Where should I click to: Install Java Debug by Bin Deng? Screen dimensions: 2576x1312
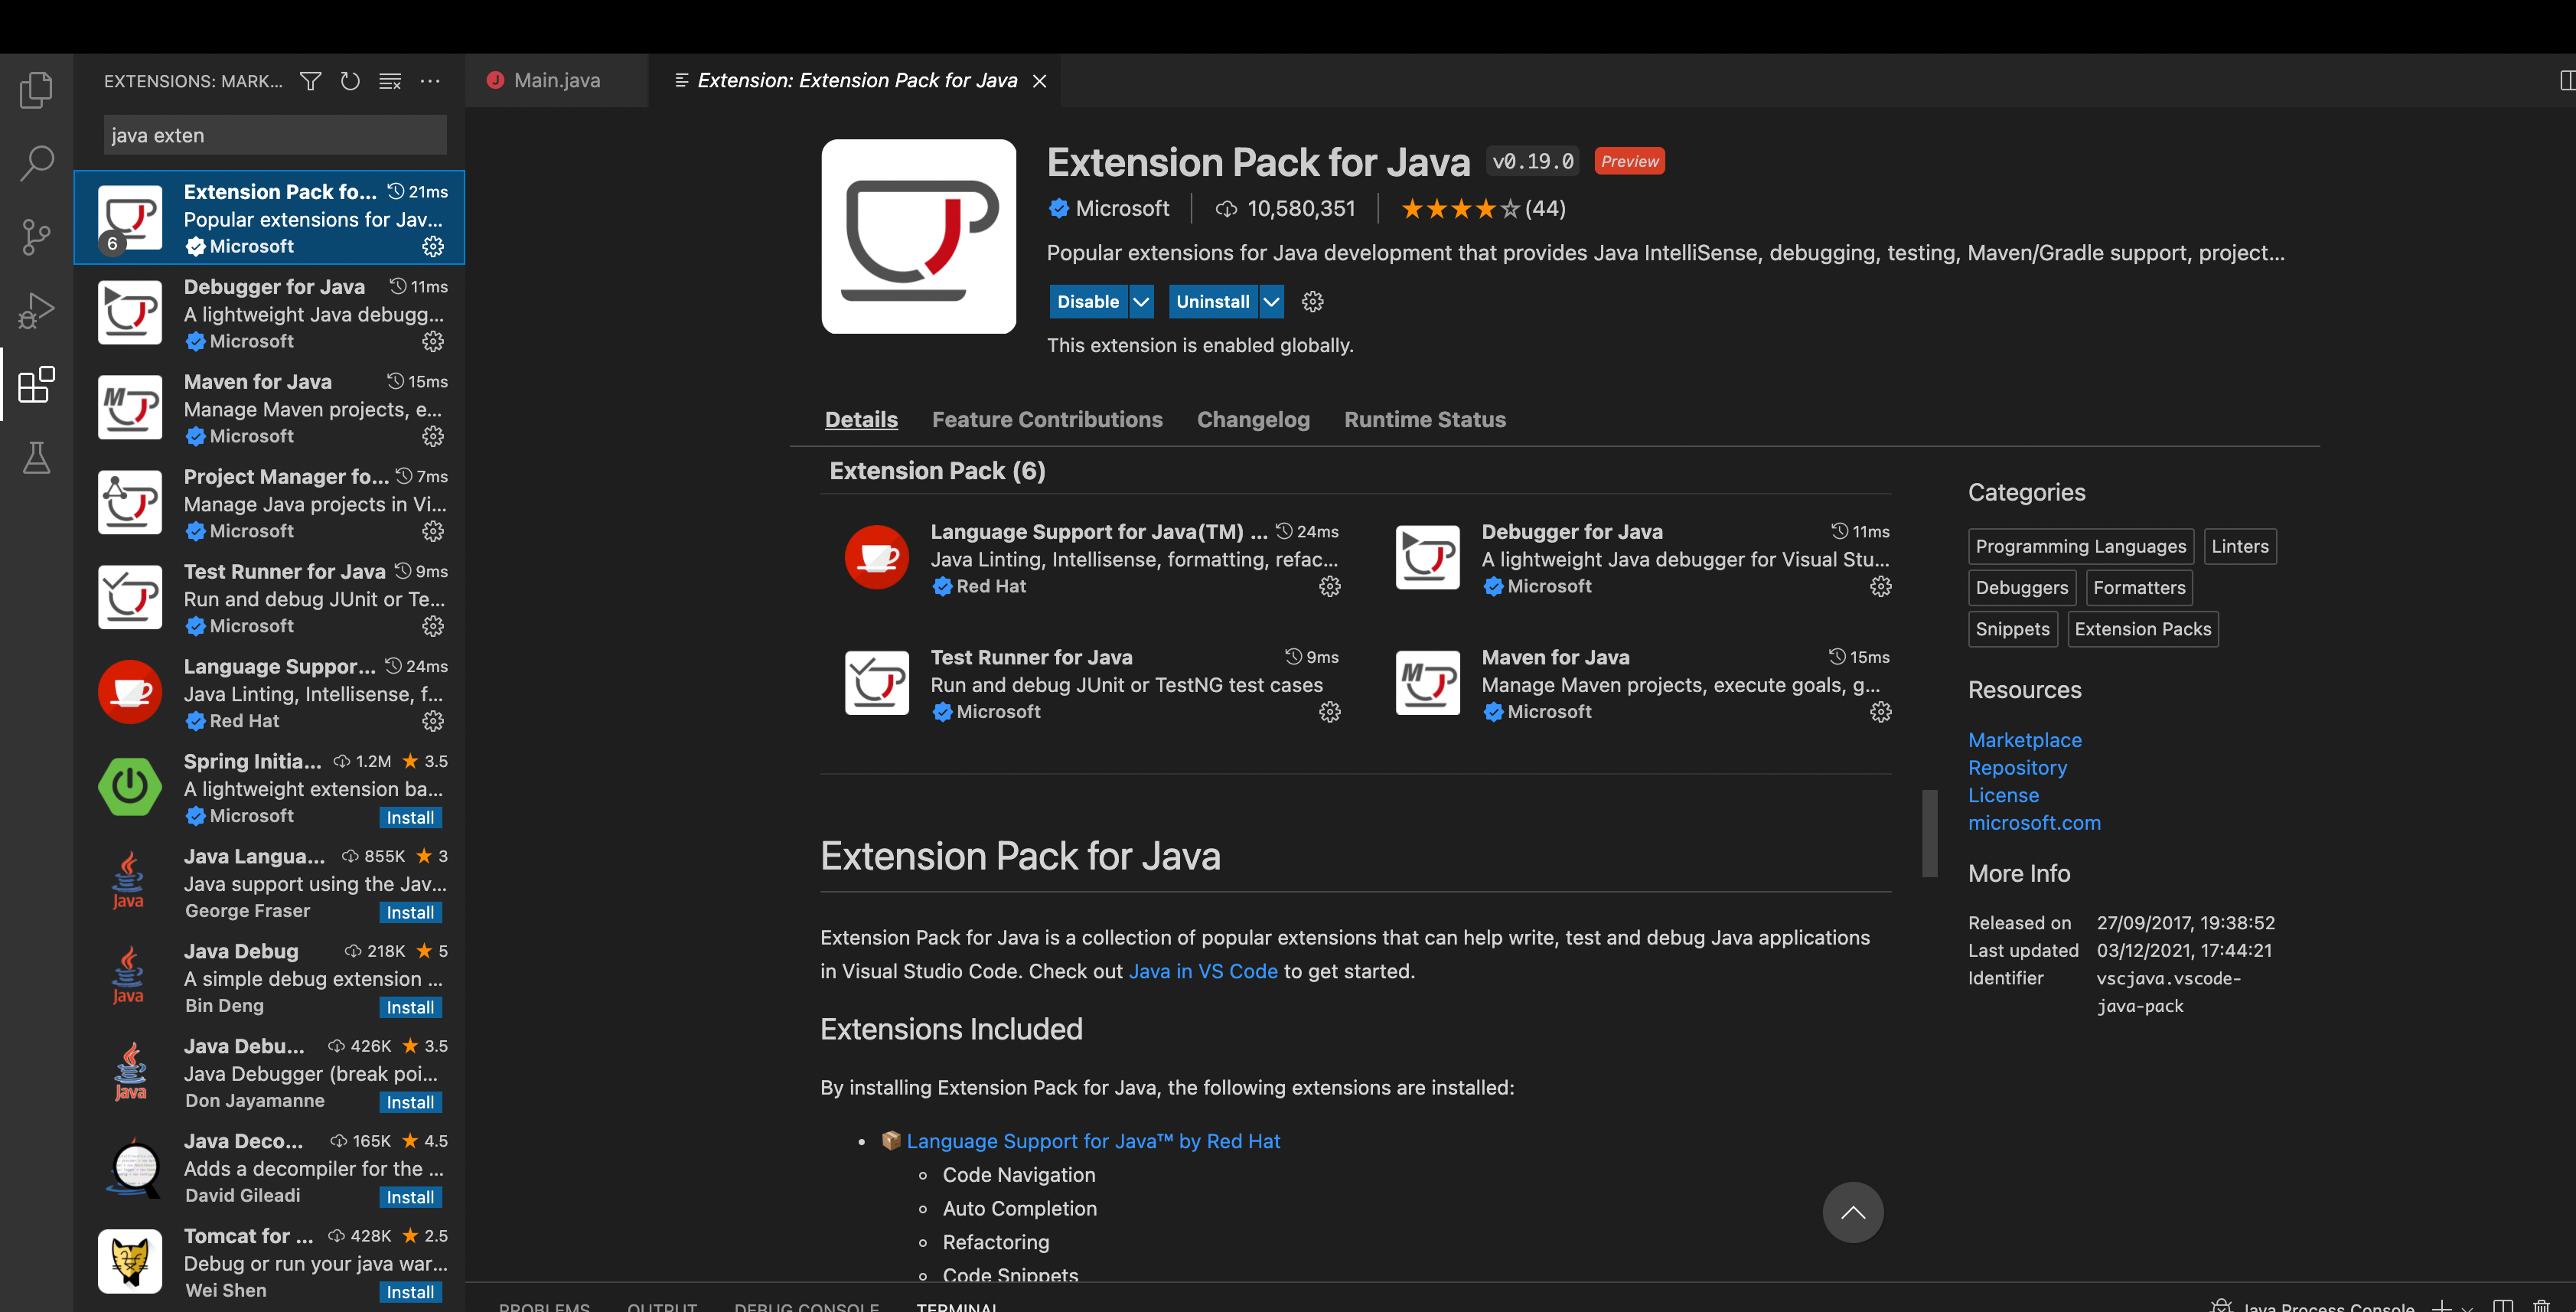pos(410,1008)
